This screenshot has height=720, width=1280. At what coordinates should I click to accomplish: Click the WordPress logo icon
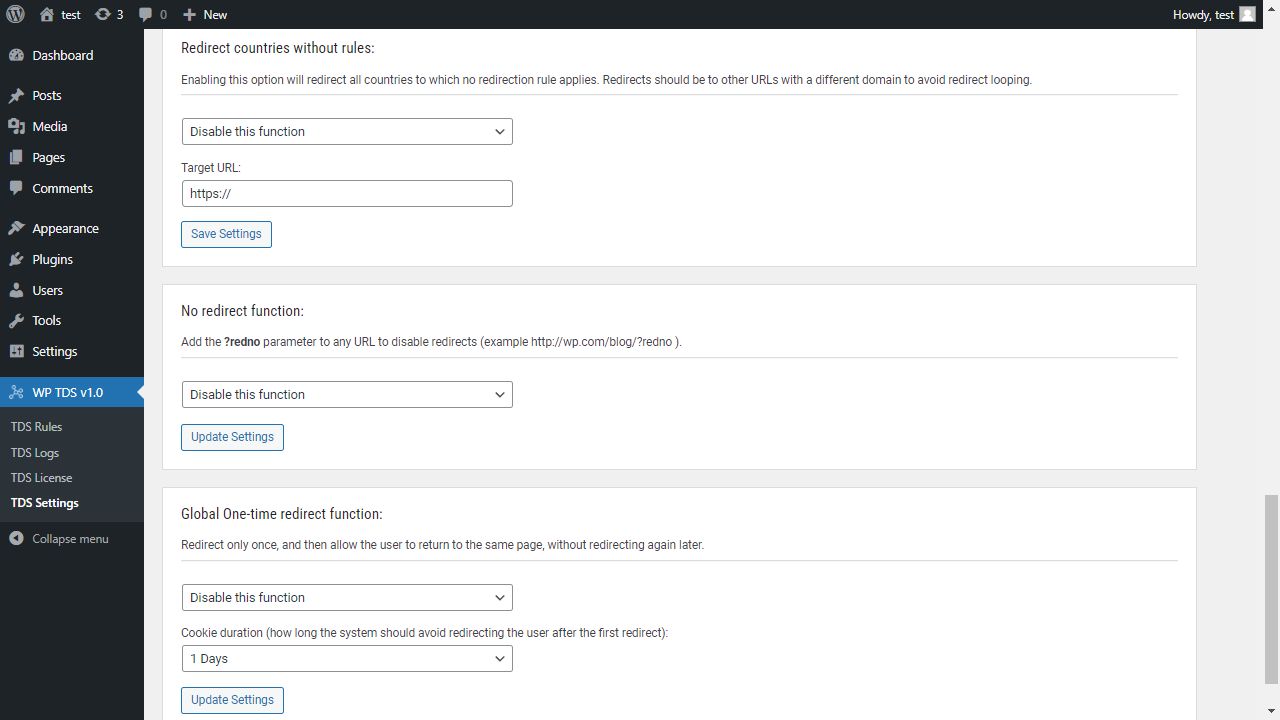(15, 14)
